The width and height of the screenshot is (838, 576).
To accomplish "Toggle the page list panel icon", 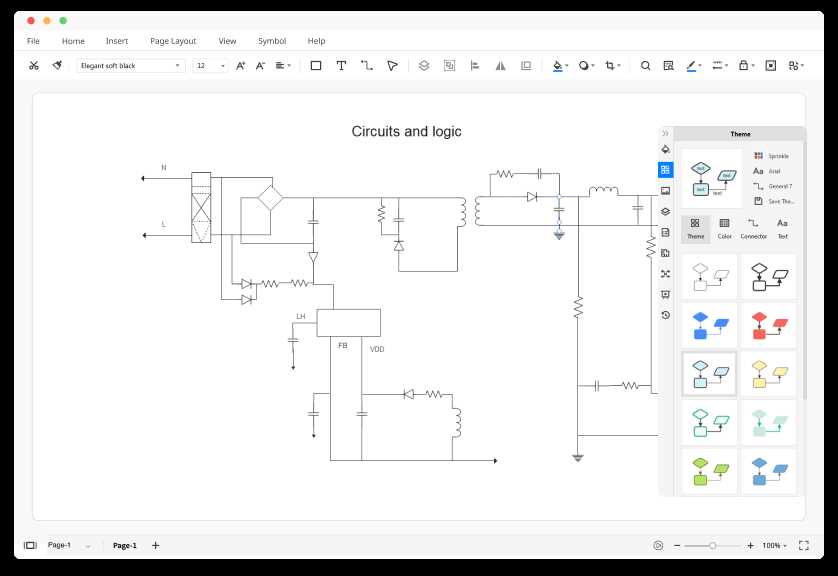I will (30, 545).
